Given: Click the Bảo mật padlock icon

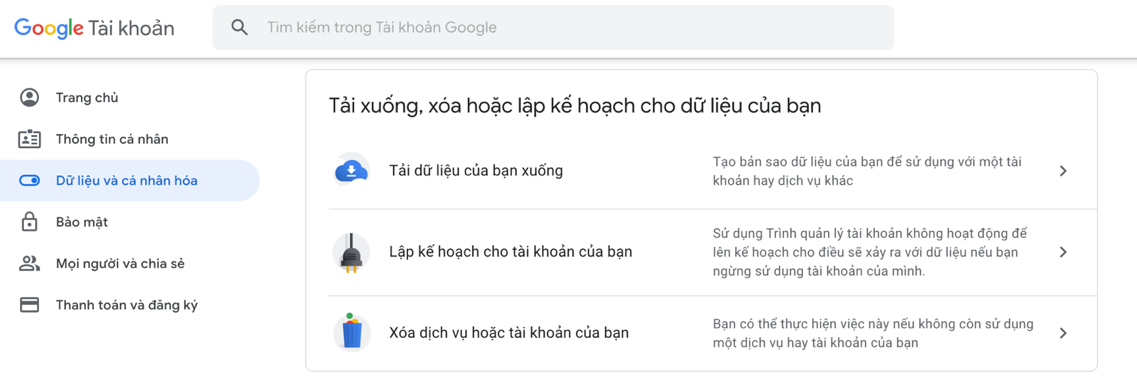Looking at the screenshot, I should (29, 222).
